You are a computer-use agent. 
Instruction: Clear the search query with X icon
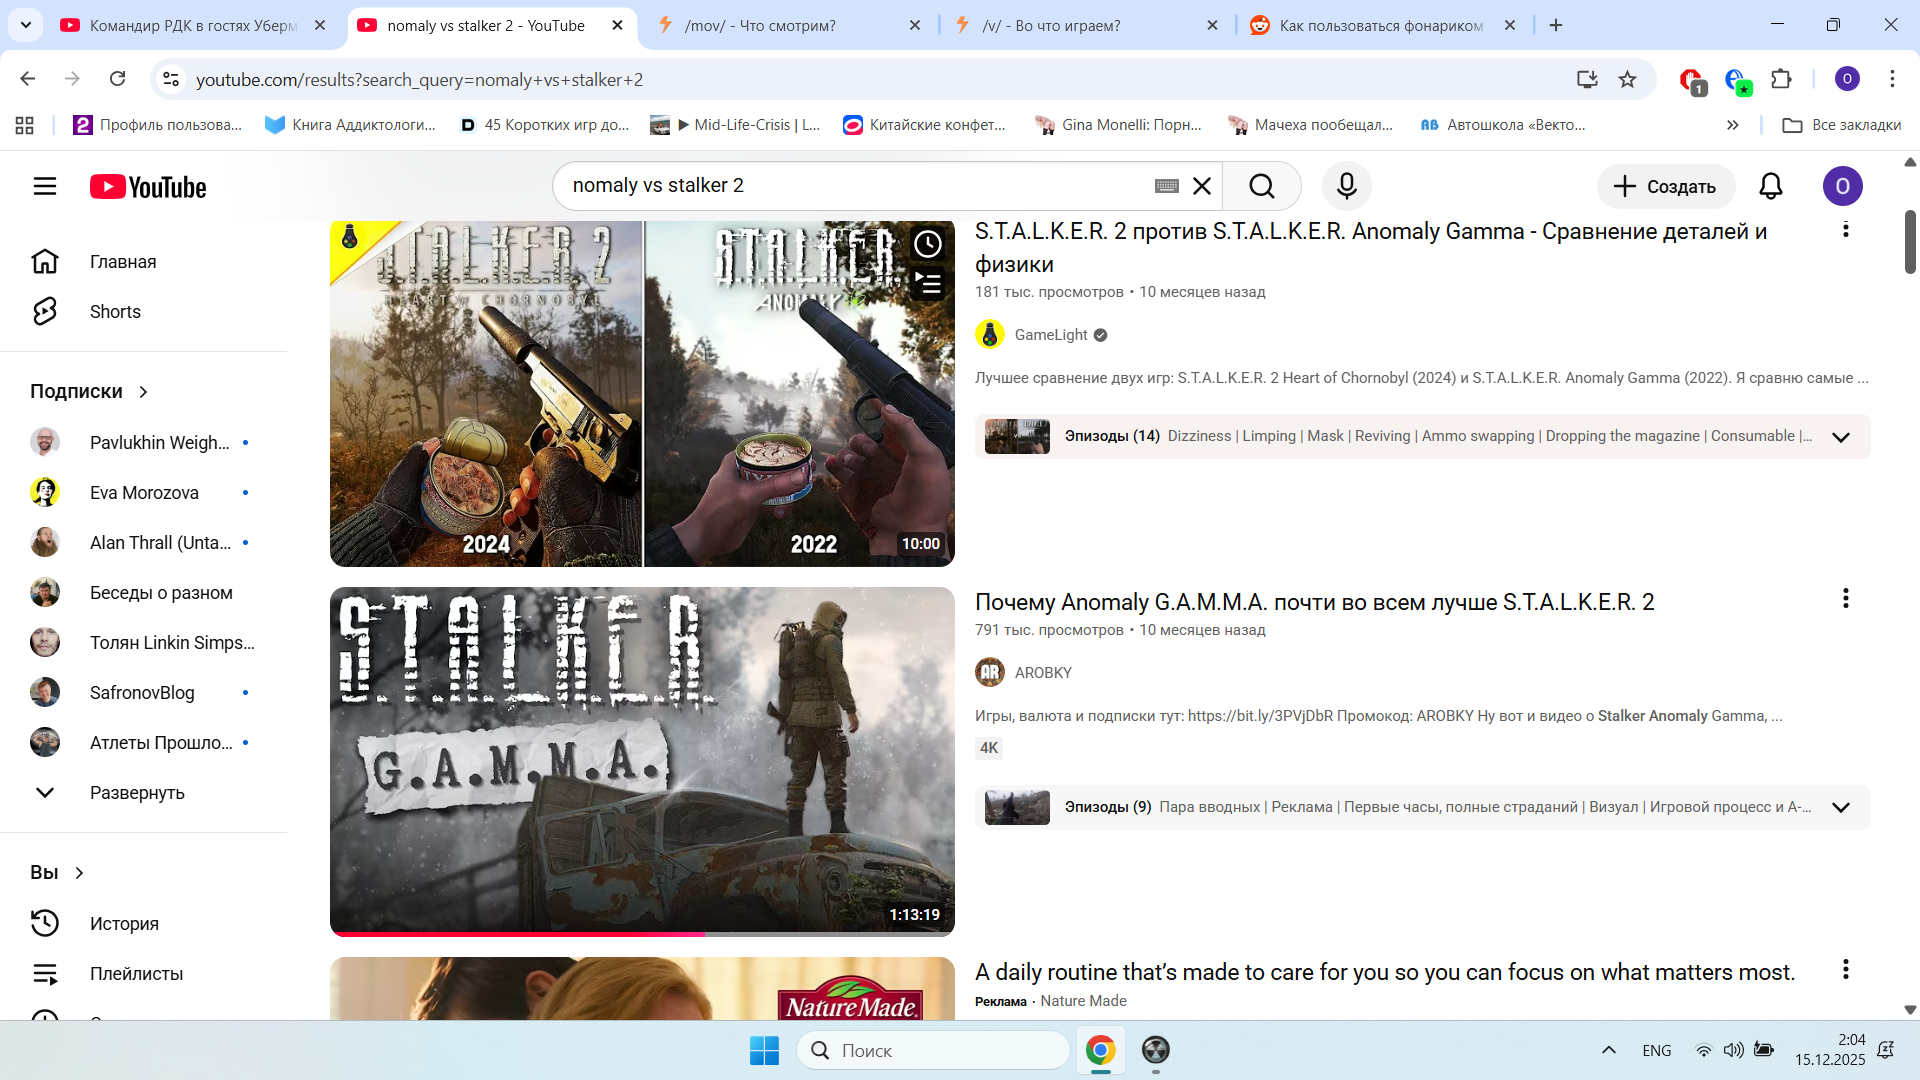1202,186
